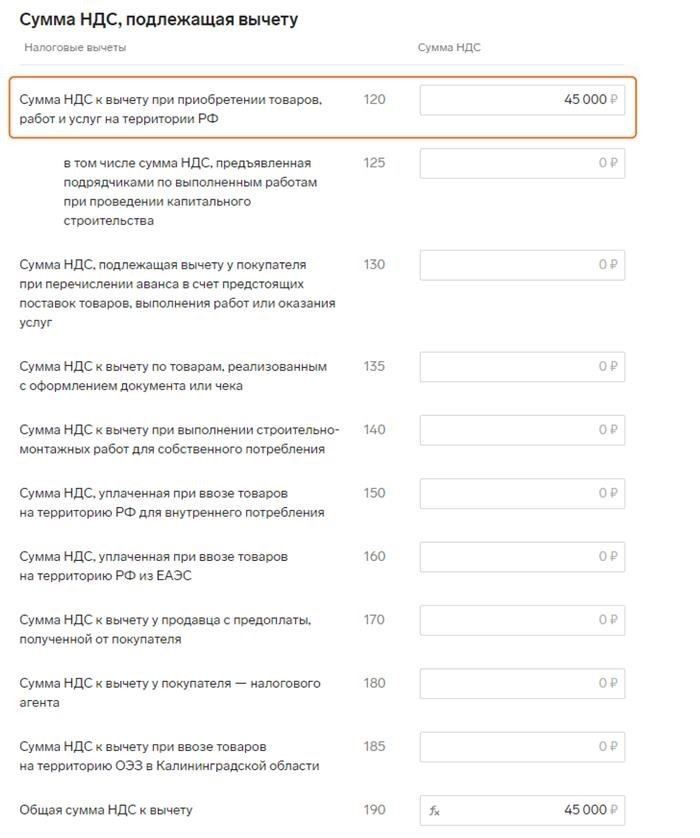The height and width of the screenshot is (838, 700).
Task: Click the "Сумма НДС" column header
Action: [x=449, y=47]
